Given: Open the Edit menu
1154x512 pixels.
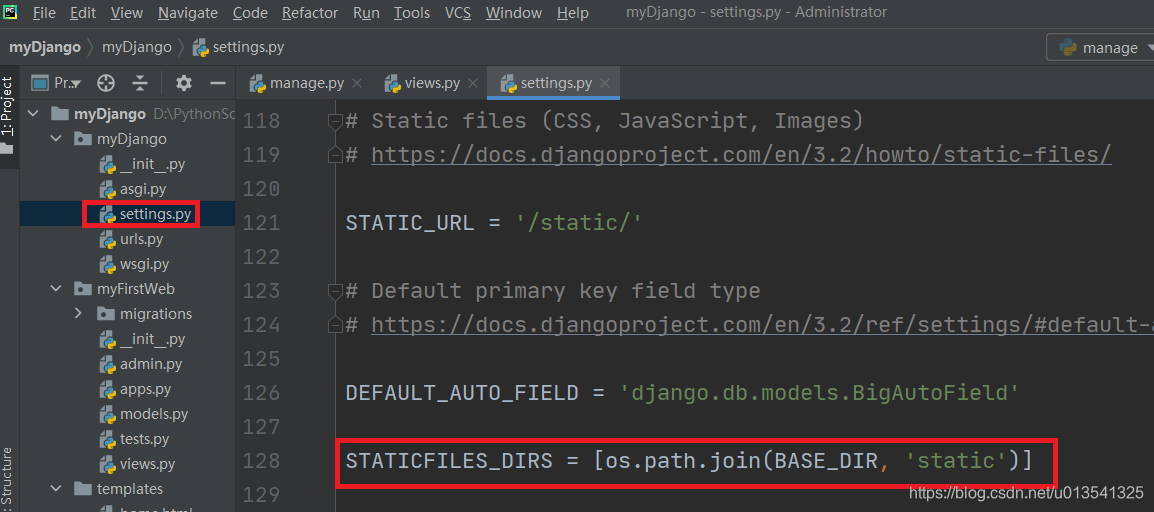Looking at the screenshot, I should [x=83, y=13].
